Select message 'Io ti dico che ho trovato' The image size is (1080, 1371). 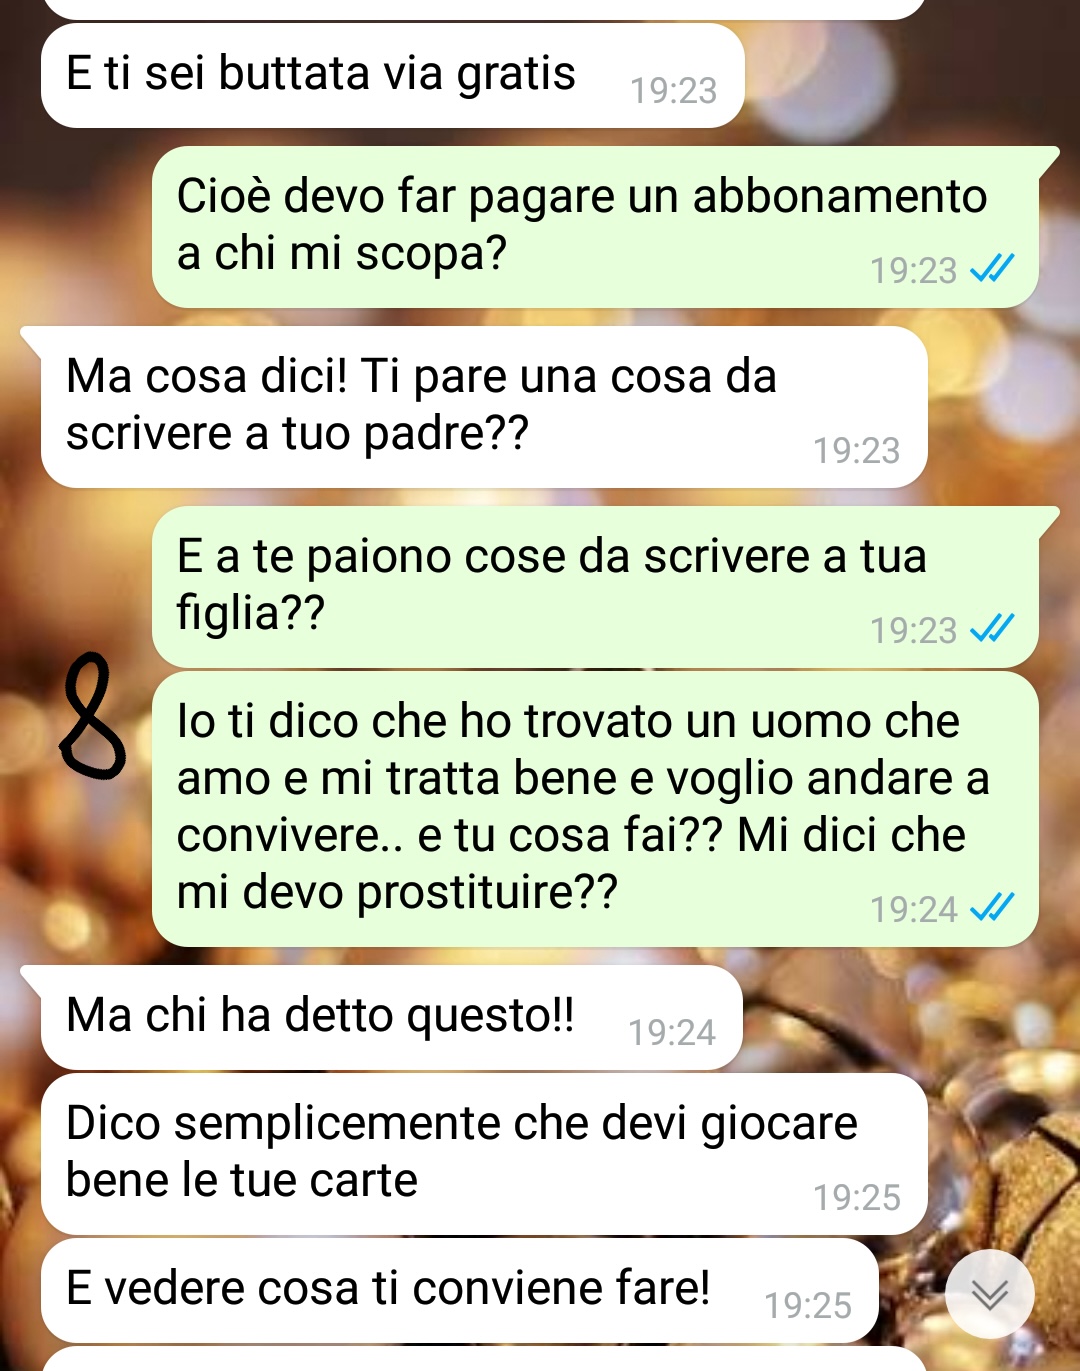click(596, 809)
